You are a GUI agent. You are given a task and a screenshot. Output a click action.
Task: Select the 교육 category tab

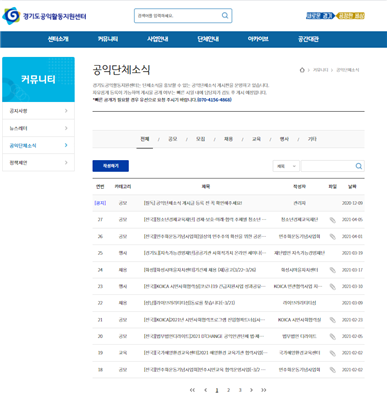point(256,139)
